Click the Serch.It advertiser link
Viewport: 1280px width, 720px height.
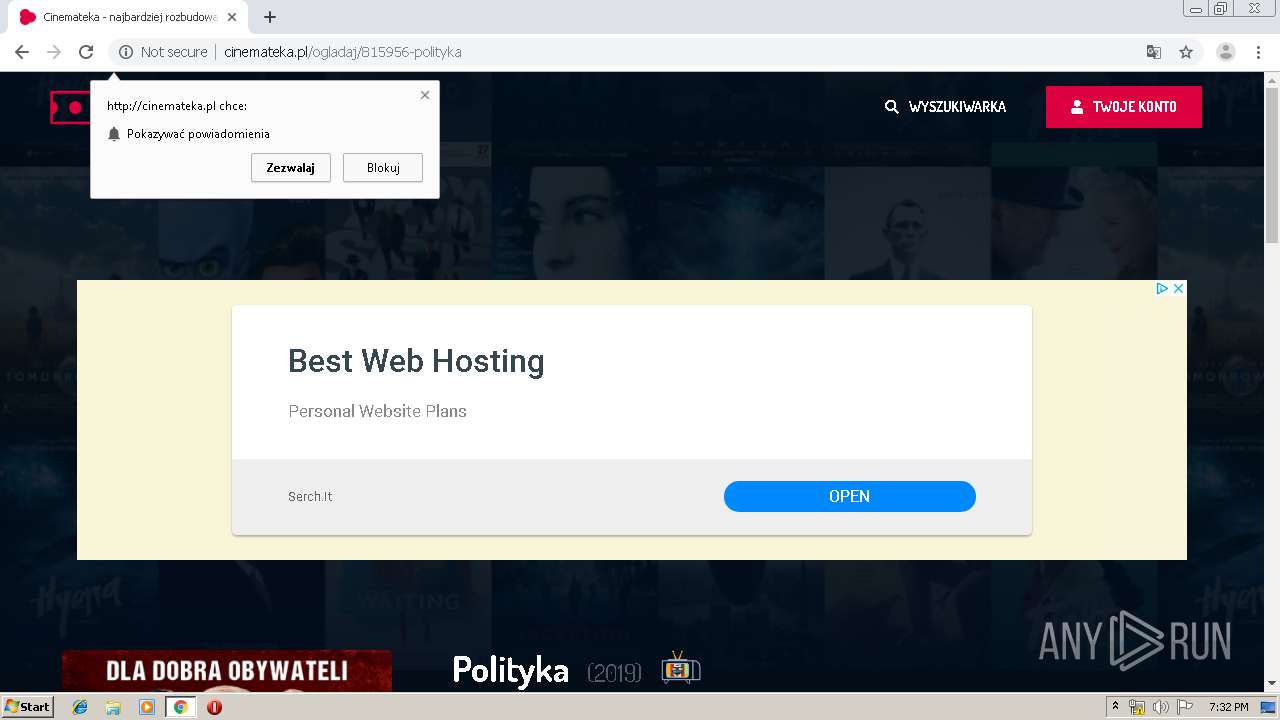(x=310, y=497)
